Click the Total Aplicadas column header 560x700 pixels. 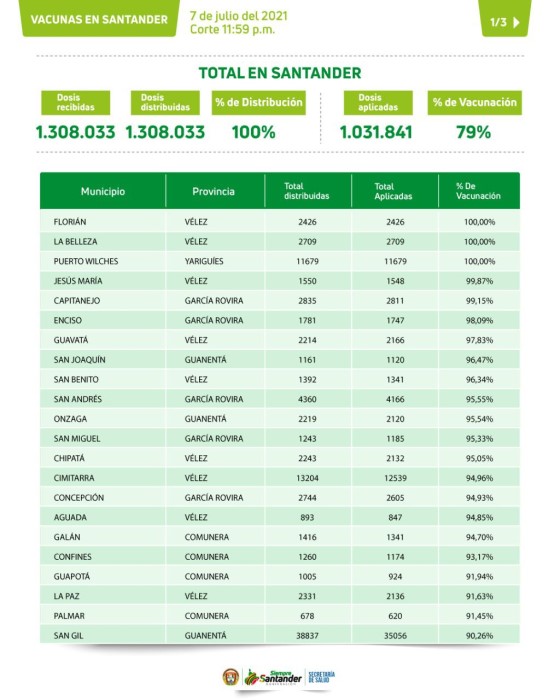(393, 191)
